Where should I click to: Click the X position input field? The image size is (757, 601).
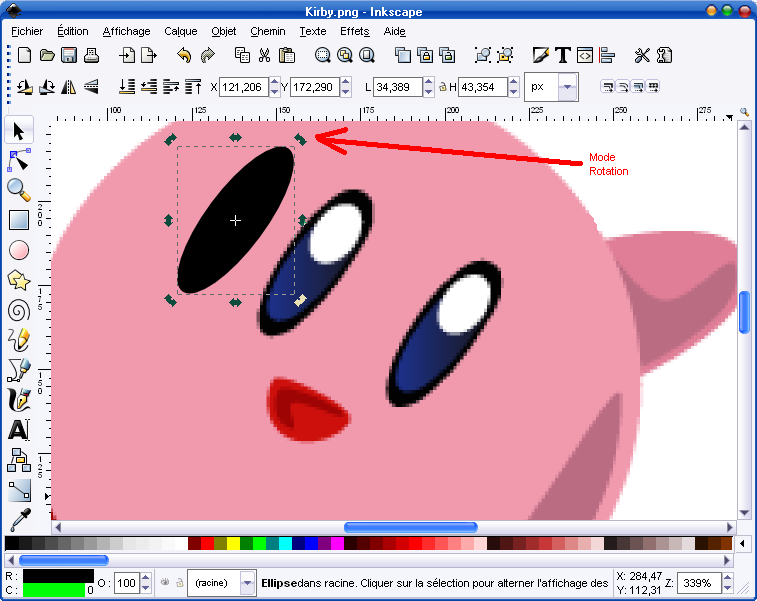(244, 87)
